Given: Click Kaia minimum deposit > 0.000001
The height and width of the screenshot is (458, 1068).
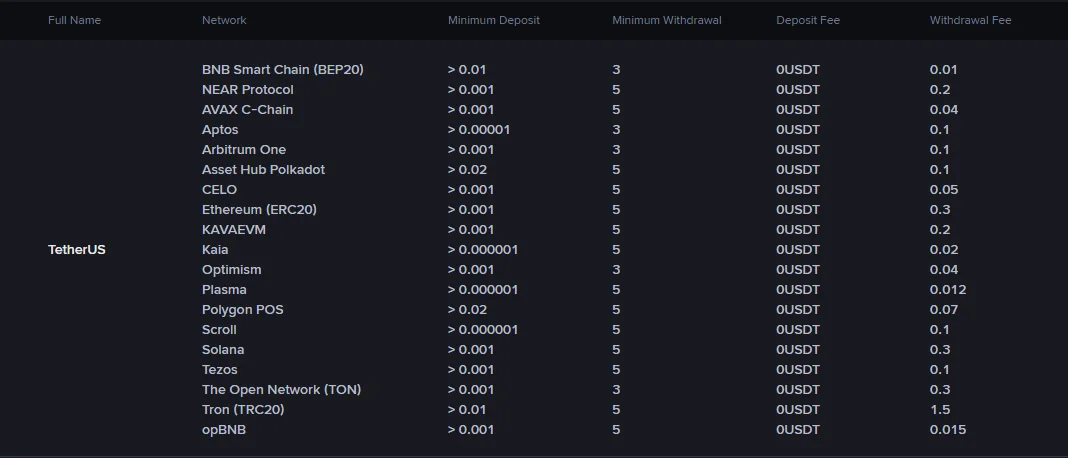Looking at the screenshot, I should 483,249.
